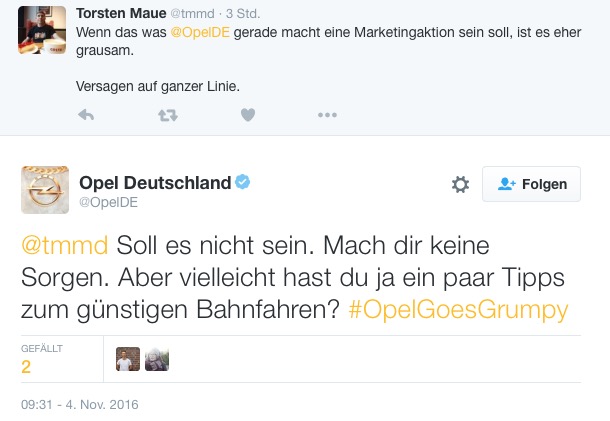The height and width of the screenshot is (421, 610).
Task: Open #OpelGoesGrumpy hashtag
Action: point(459,310)
